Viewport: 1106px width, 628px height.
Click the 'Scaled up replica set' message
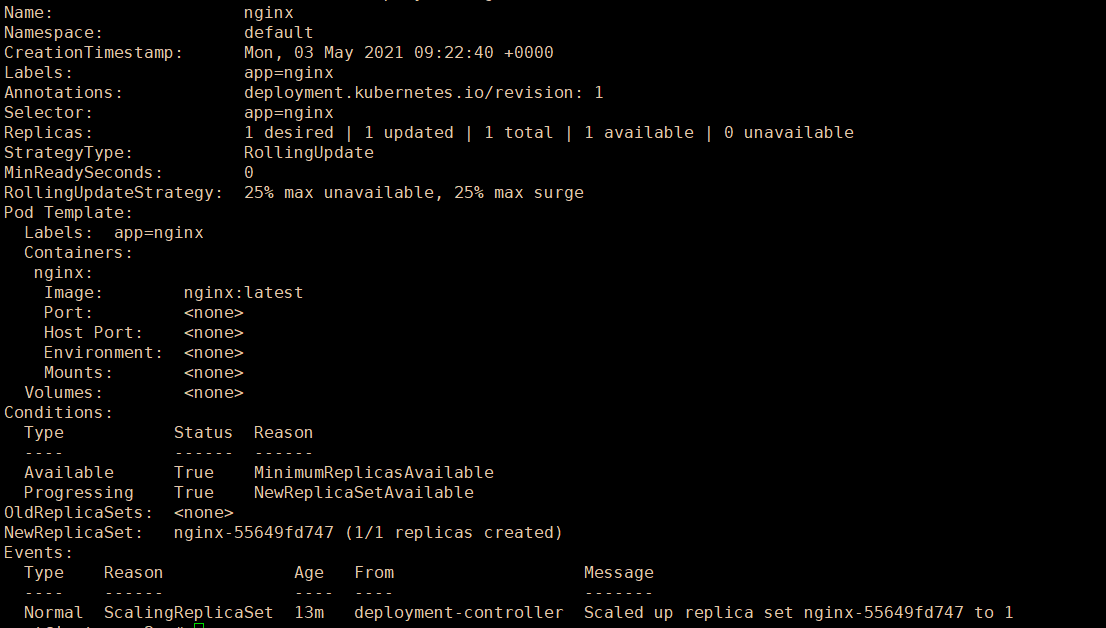pos(688,613)
